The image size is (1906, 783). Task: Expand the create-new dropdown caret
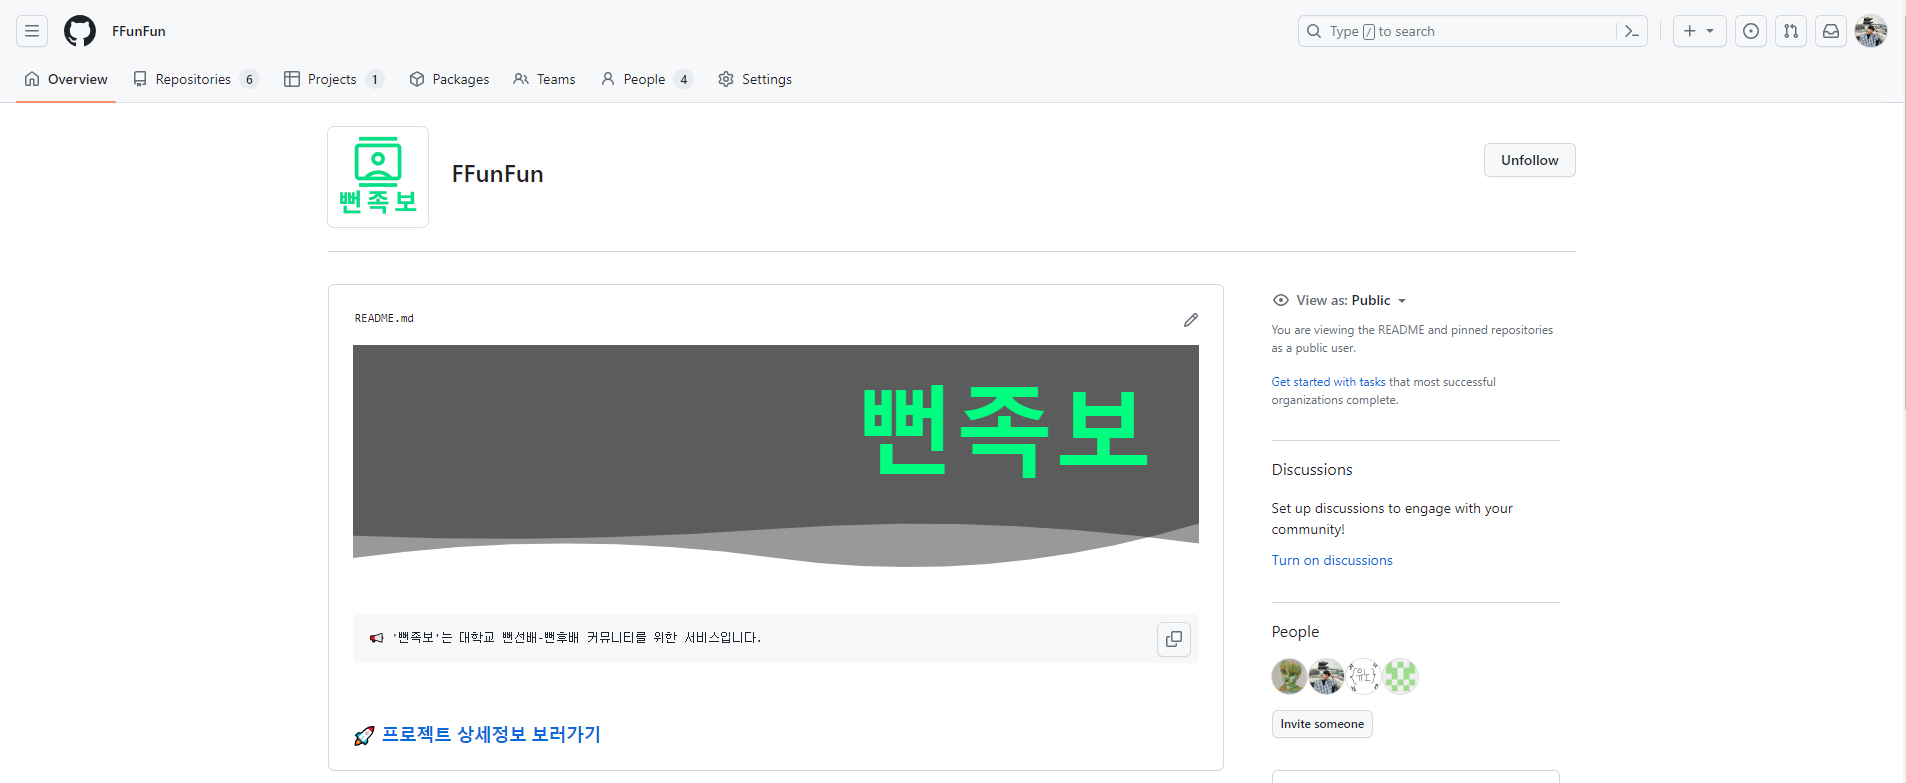click(1710, 31)
